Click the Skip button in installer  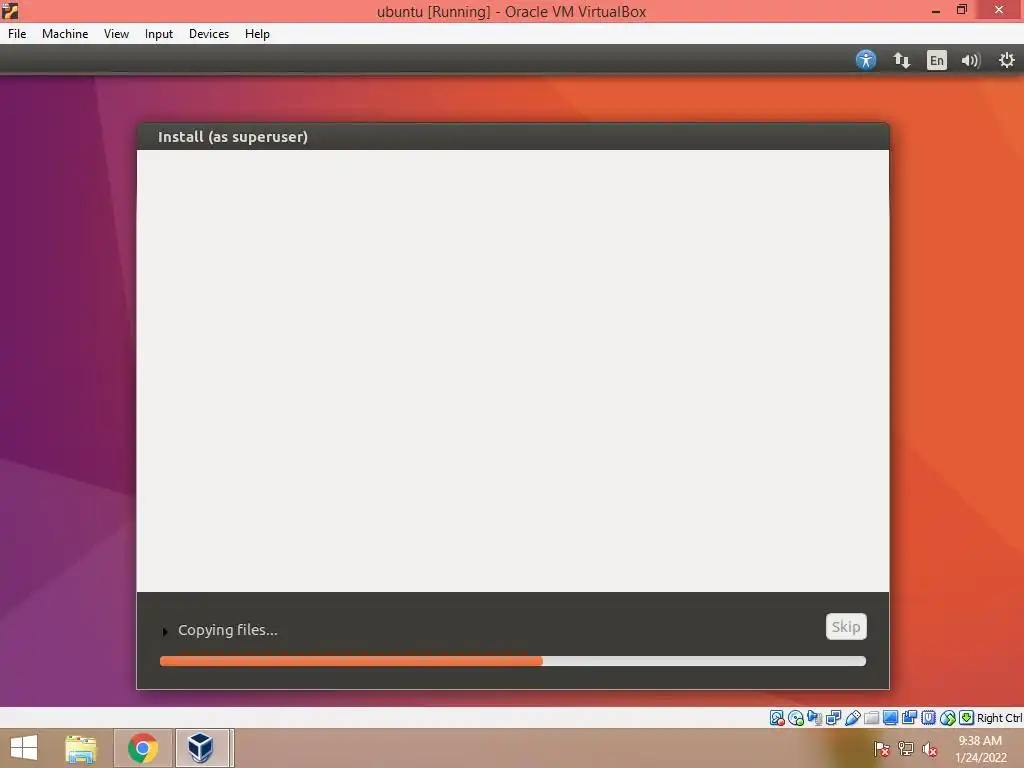click(846, 626)
